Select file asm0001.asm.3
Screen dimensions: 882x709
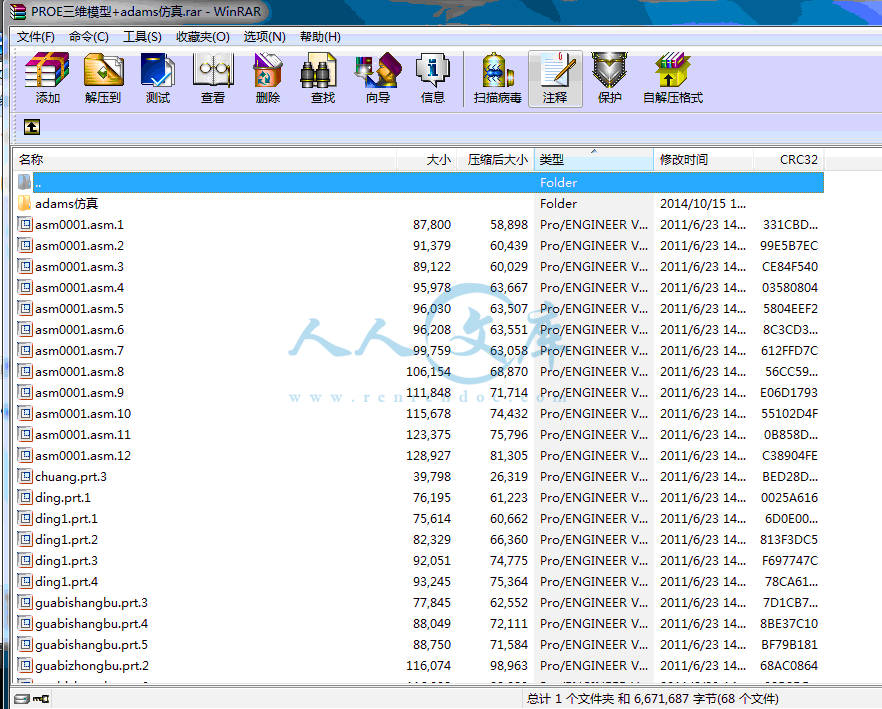click(79, 267)
